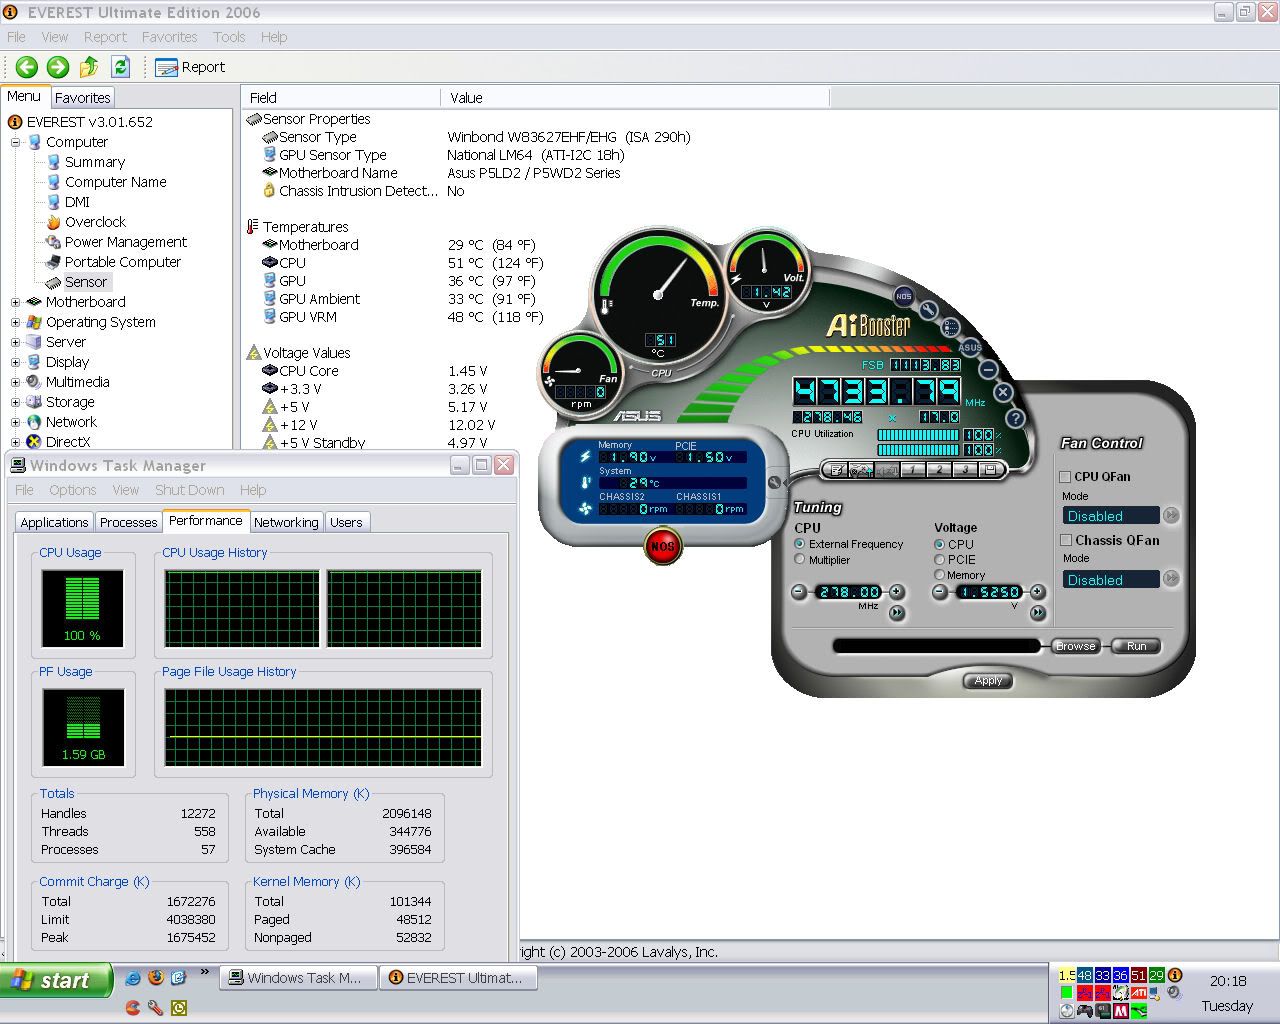1280x1024 pixels.
Task: Click the ATI tray icon
Action: tap(1138, 993)
